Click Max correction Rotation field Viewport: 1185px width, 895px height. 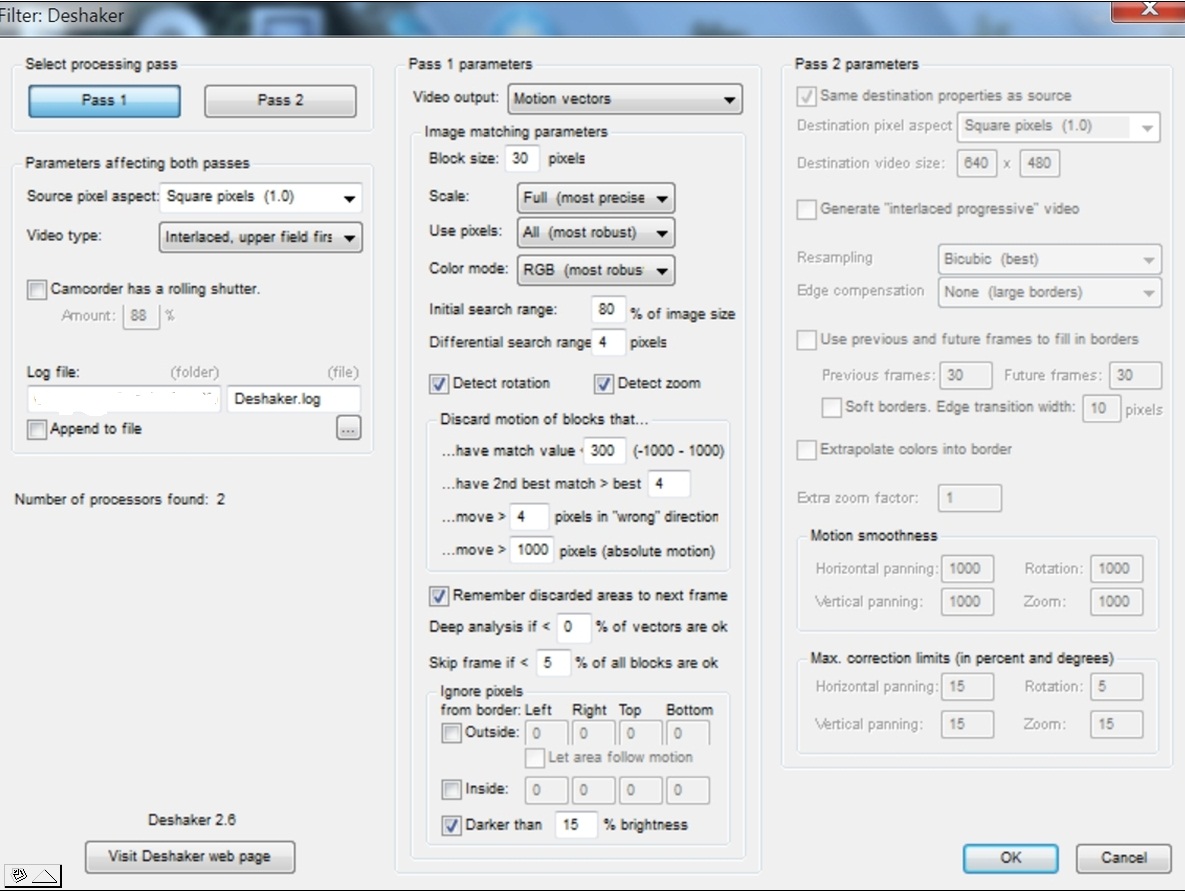click(x=1117, y=687)
